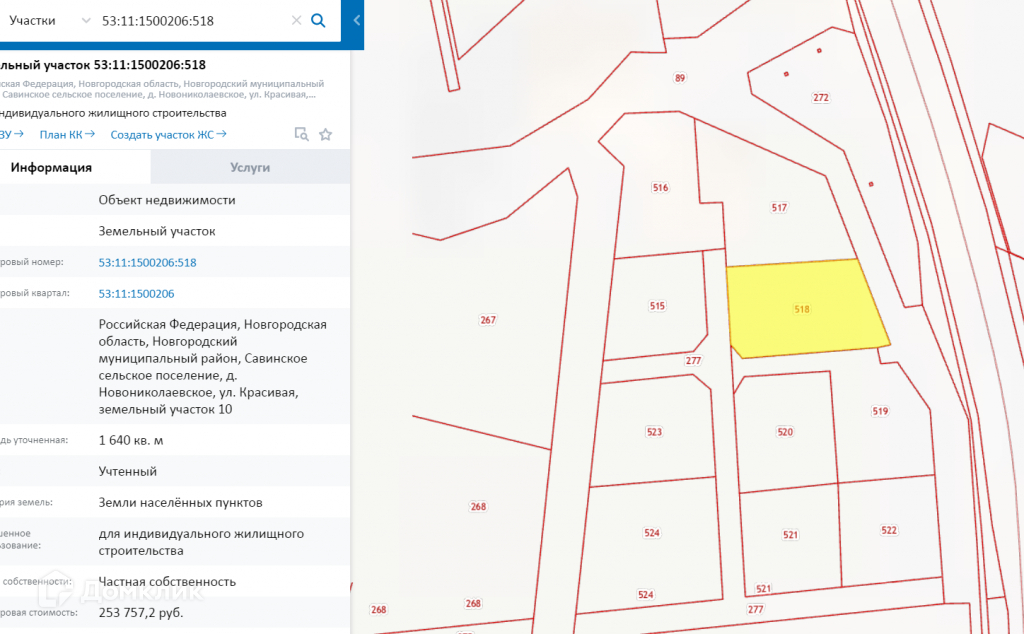Image resolution: width=1024 pixels, height=634 pixels.
Task: Click the status text Учтенный
Action: [127, 471]
